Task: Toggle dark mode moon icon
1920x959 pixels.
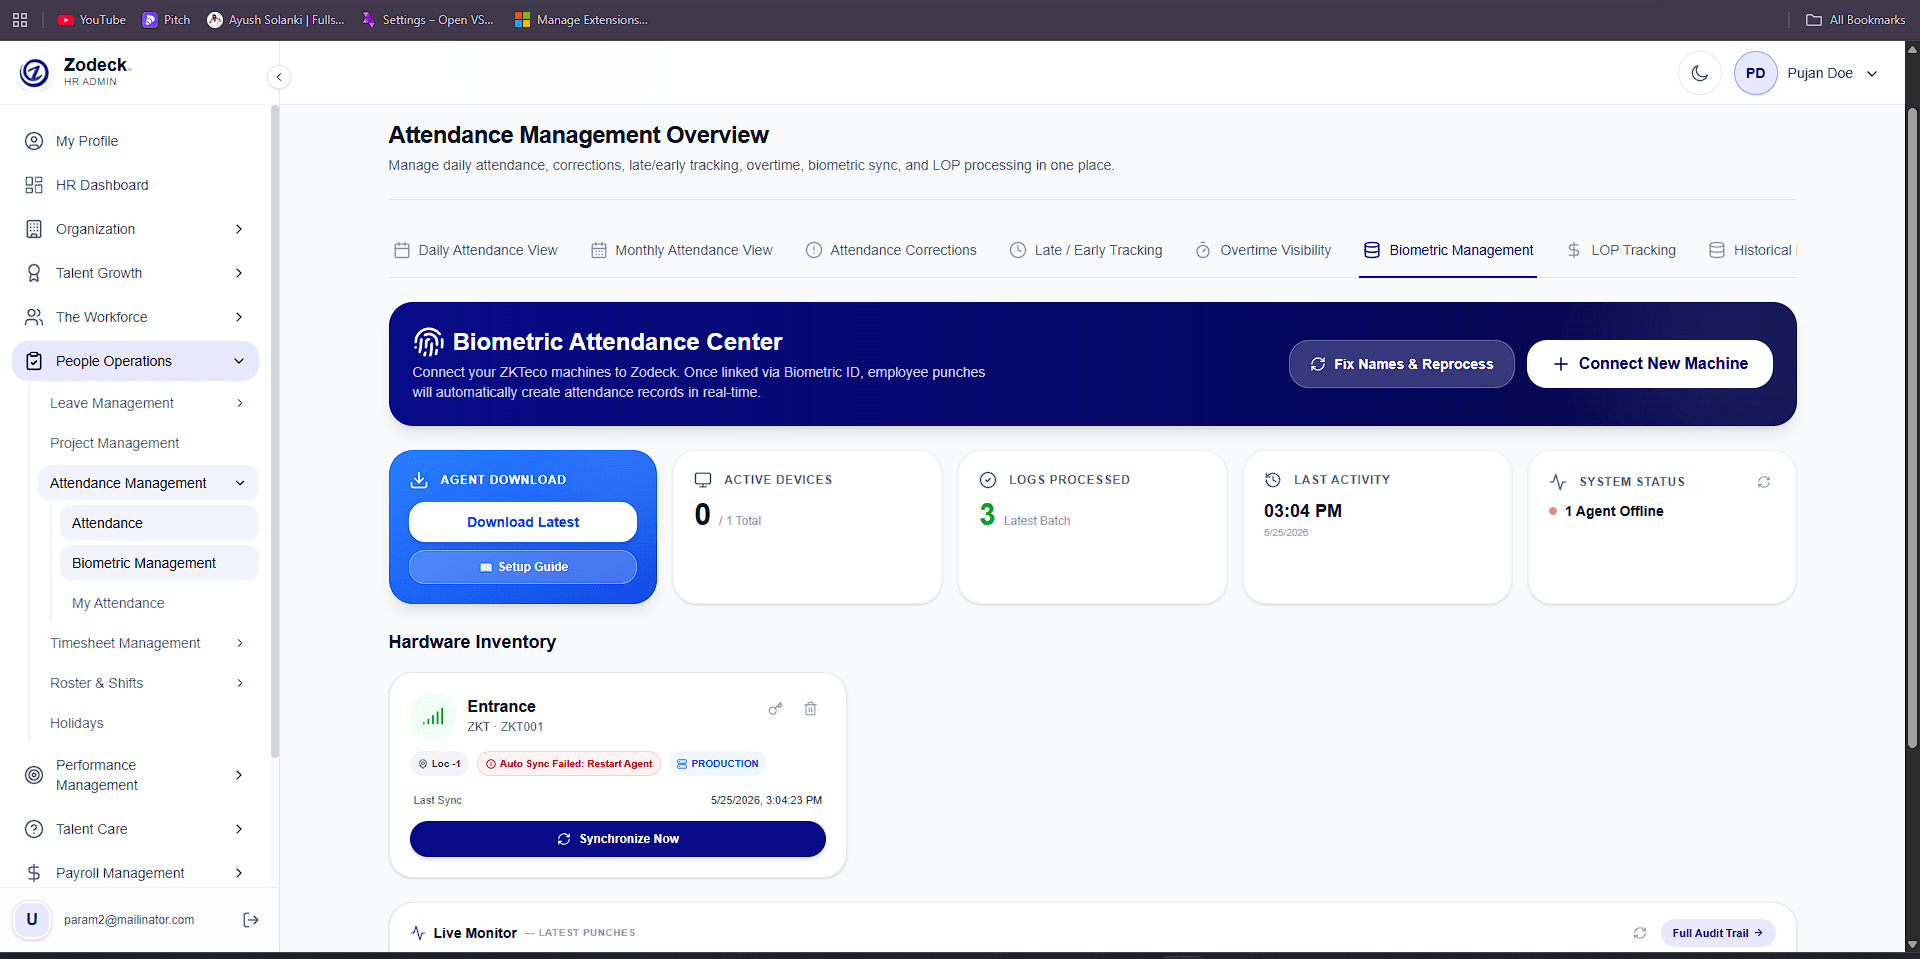Action: [x=1699, y=73]
